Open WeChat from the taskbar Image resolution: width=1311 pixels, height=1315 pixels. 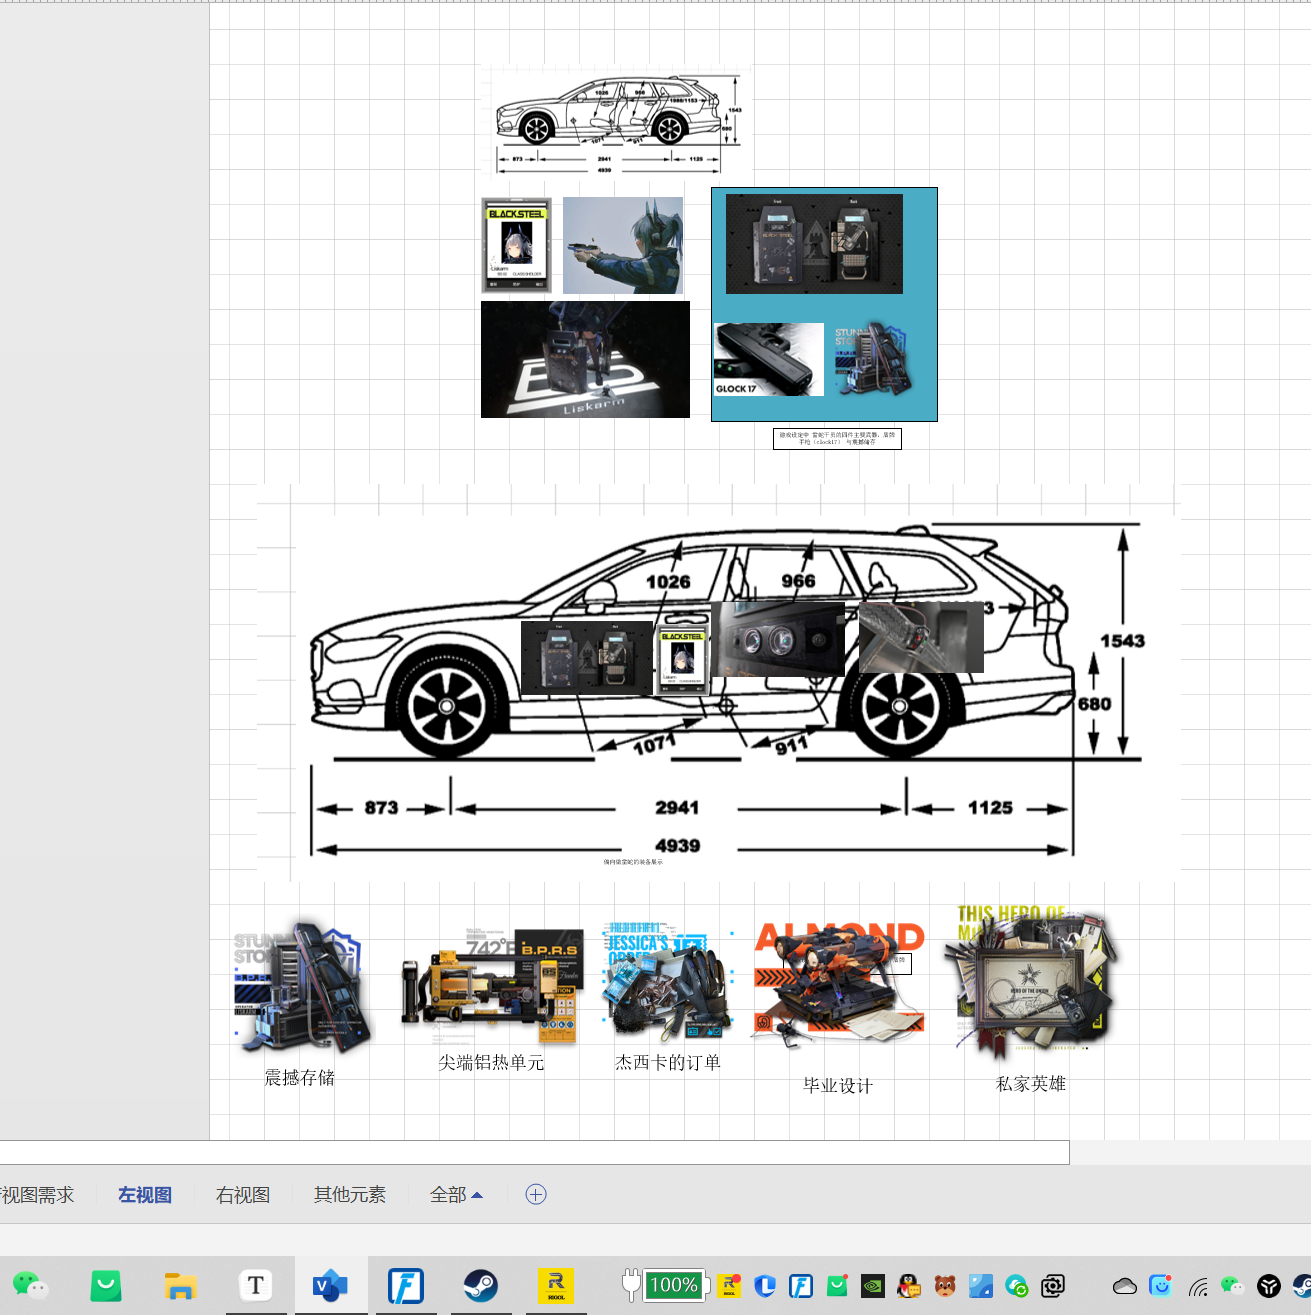[x=31, y=1285]
